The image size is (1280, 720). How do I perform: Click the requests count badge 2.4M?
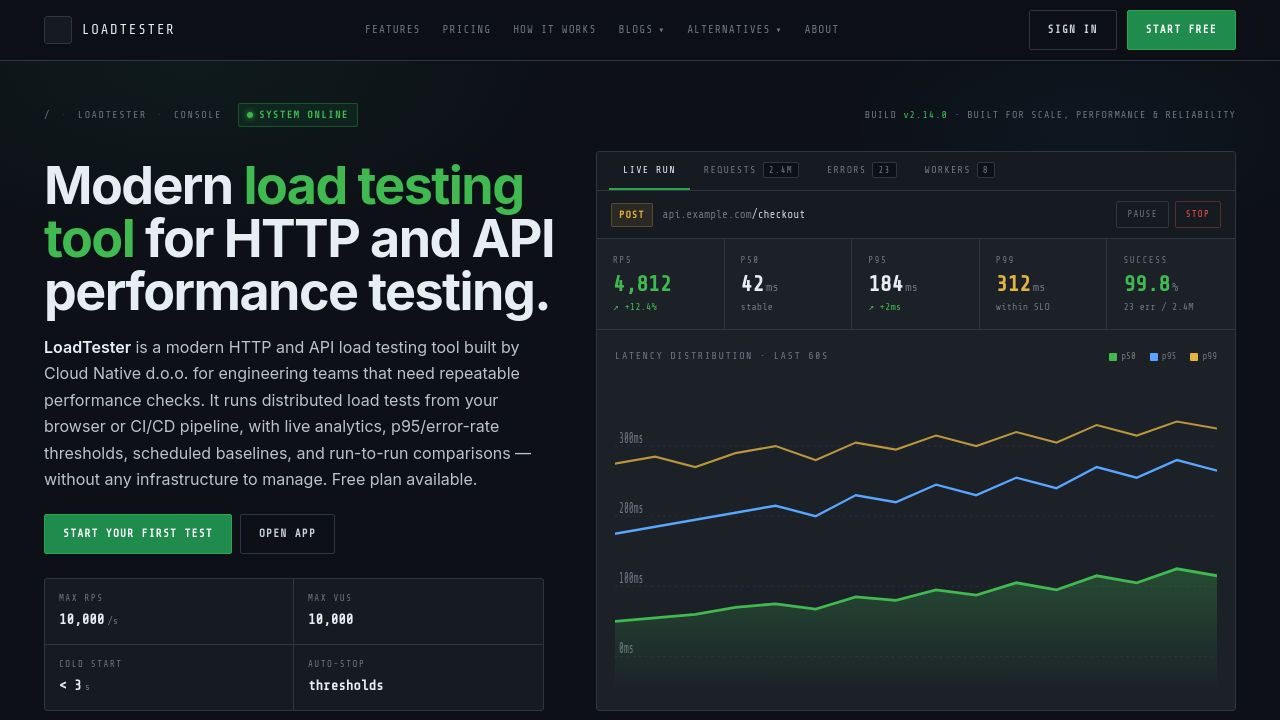coord(781,170)
